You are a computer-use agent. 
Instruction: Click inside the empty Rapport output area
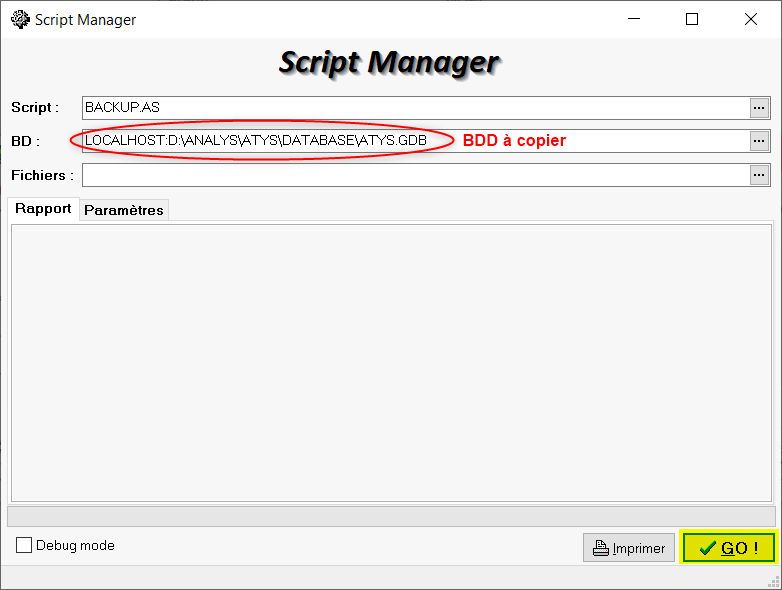(390, 360)
